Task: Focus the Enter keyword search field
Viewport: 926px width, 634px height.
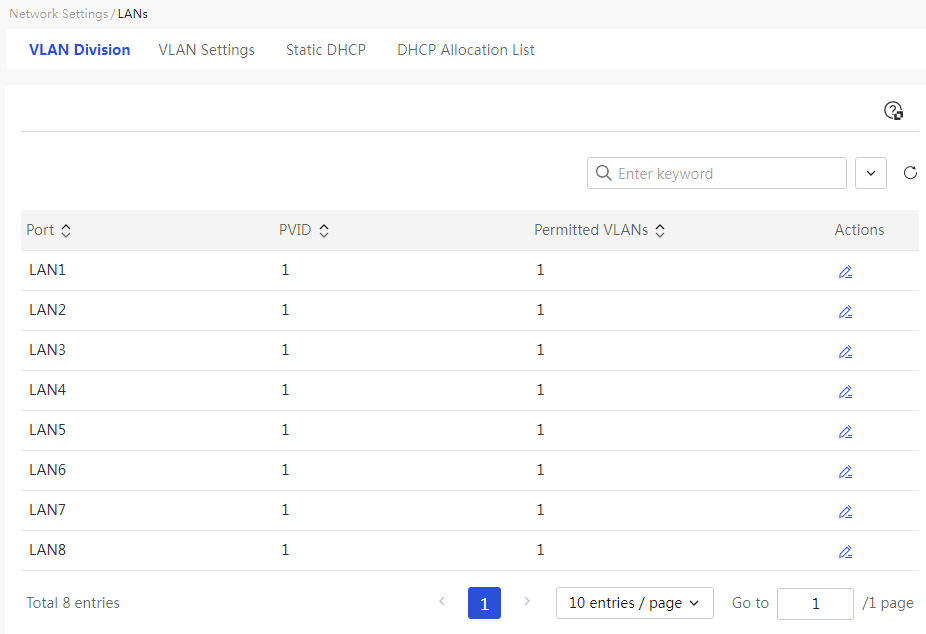Action: (716, 173)
